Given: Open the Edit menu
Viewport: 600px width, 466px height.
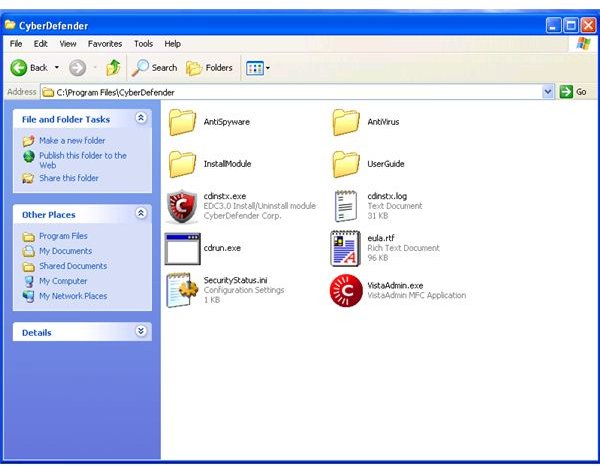Looking at the screenshot, I should [x=41, y=44].
